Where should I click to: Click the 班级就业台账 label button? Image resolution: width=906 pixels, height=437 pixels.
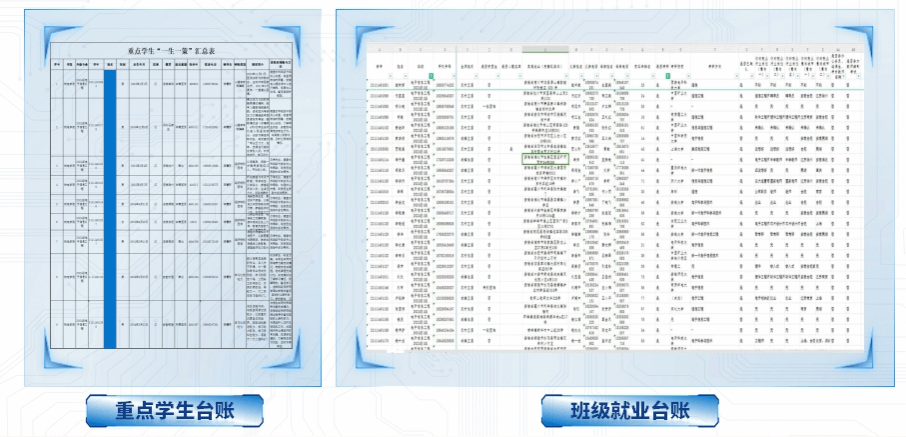(629, 410)
